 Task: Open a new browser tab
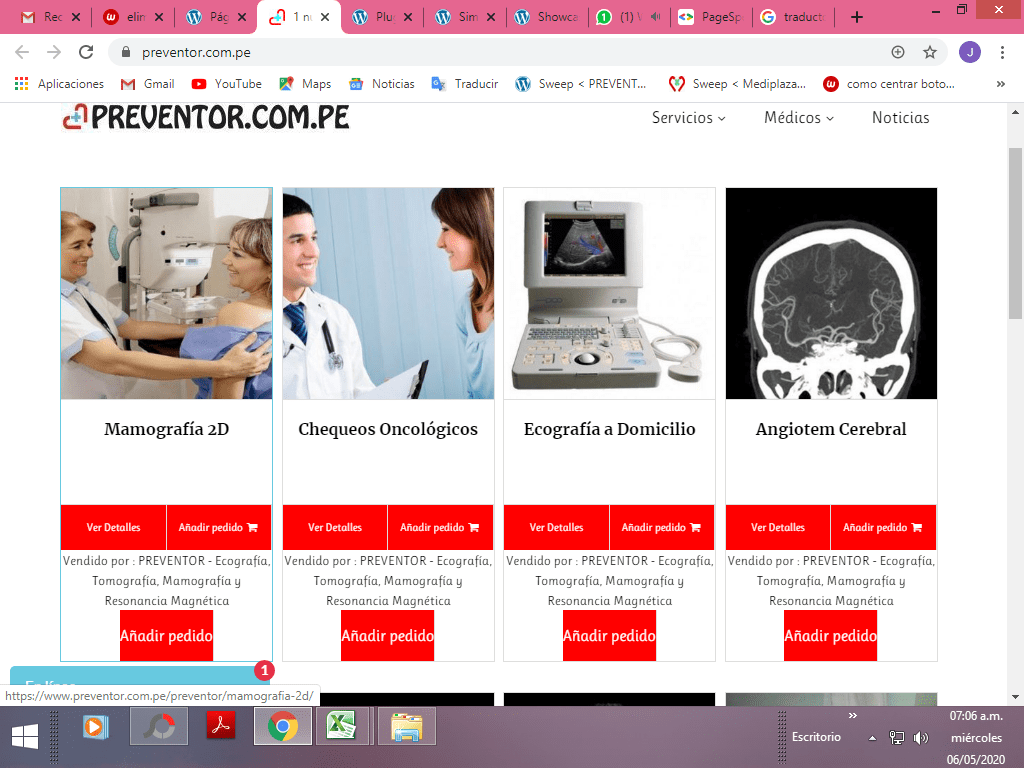tap(857, 17)
